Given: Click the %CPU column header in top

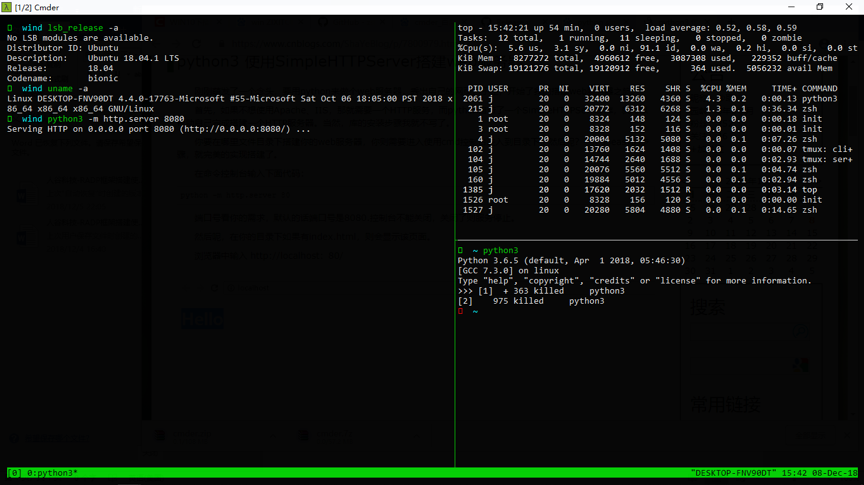Looking at the screenshot, I should point(712,88).
